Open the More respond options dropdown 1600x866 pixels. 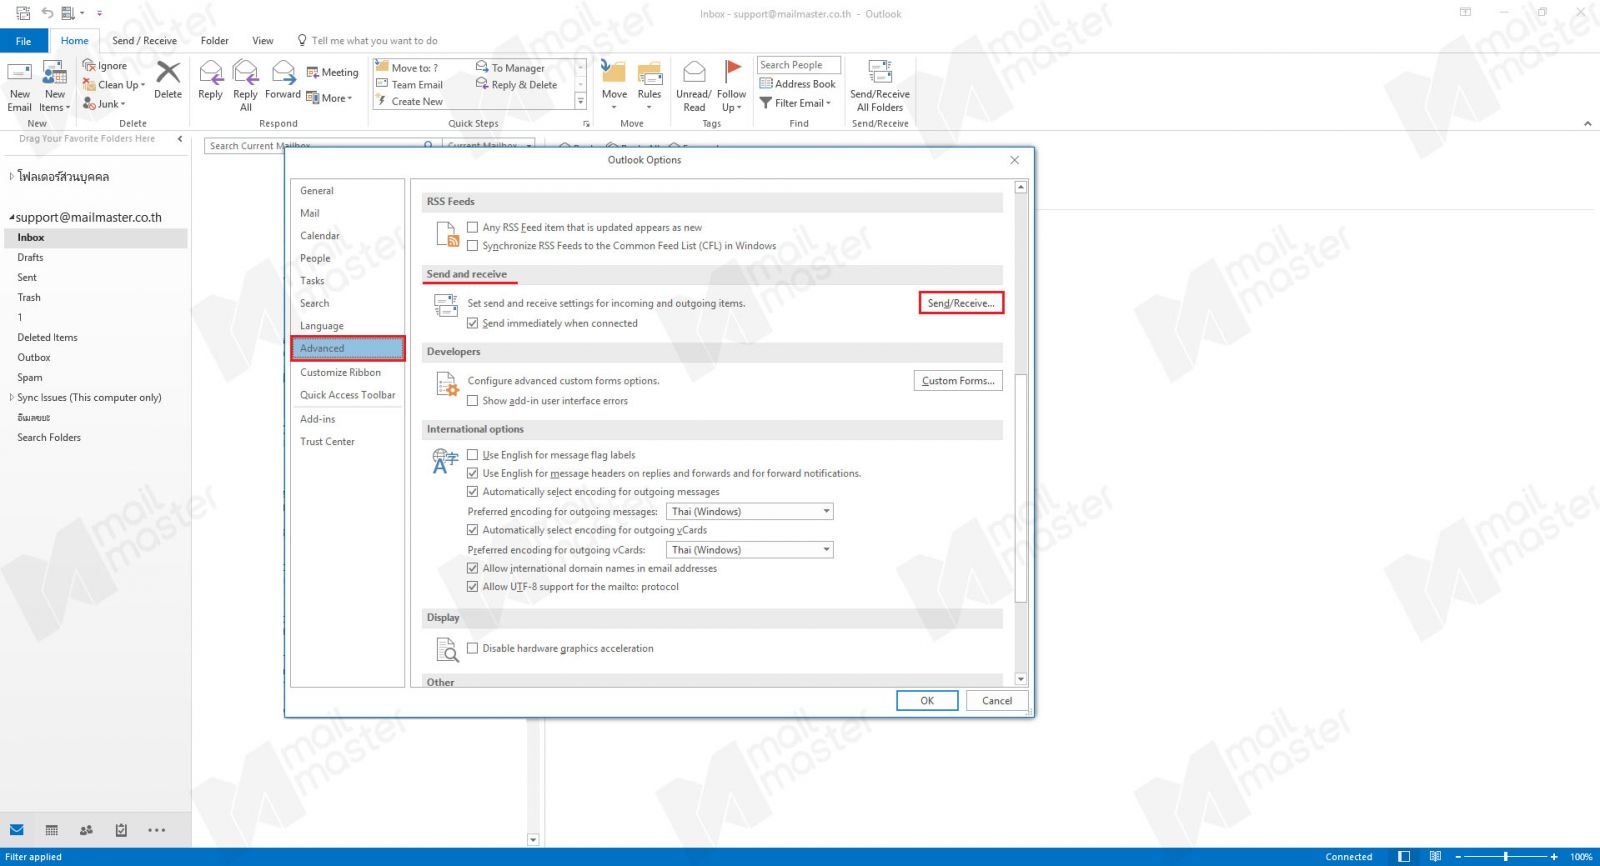coord(330,98)
